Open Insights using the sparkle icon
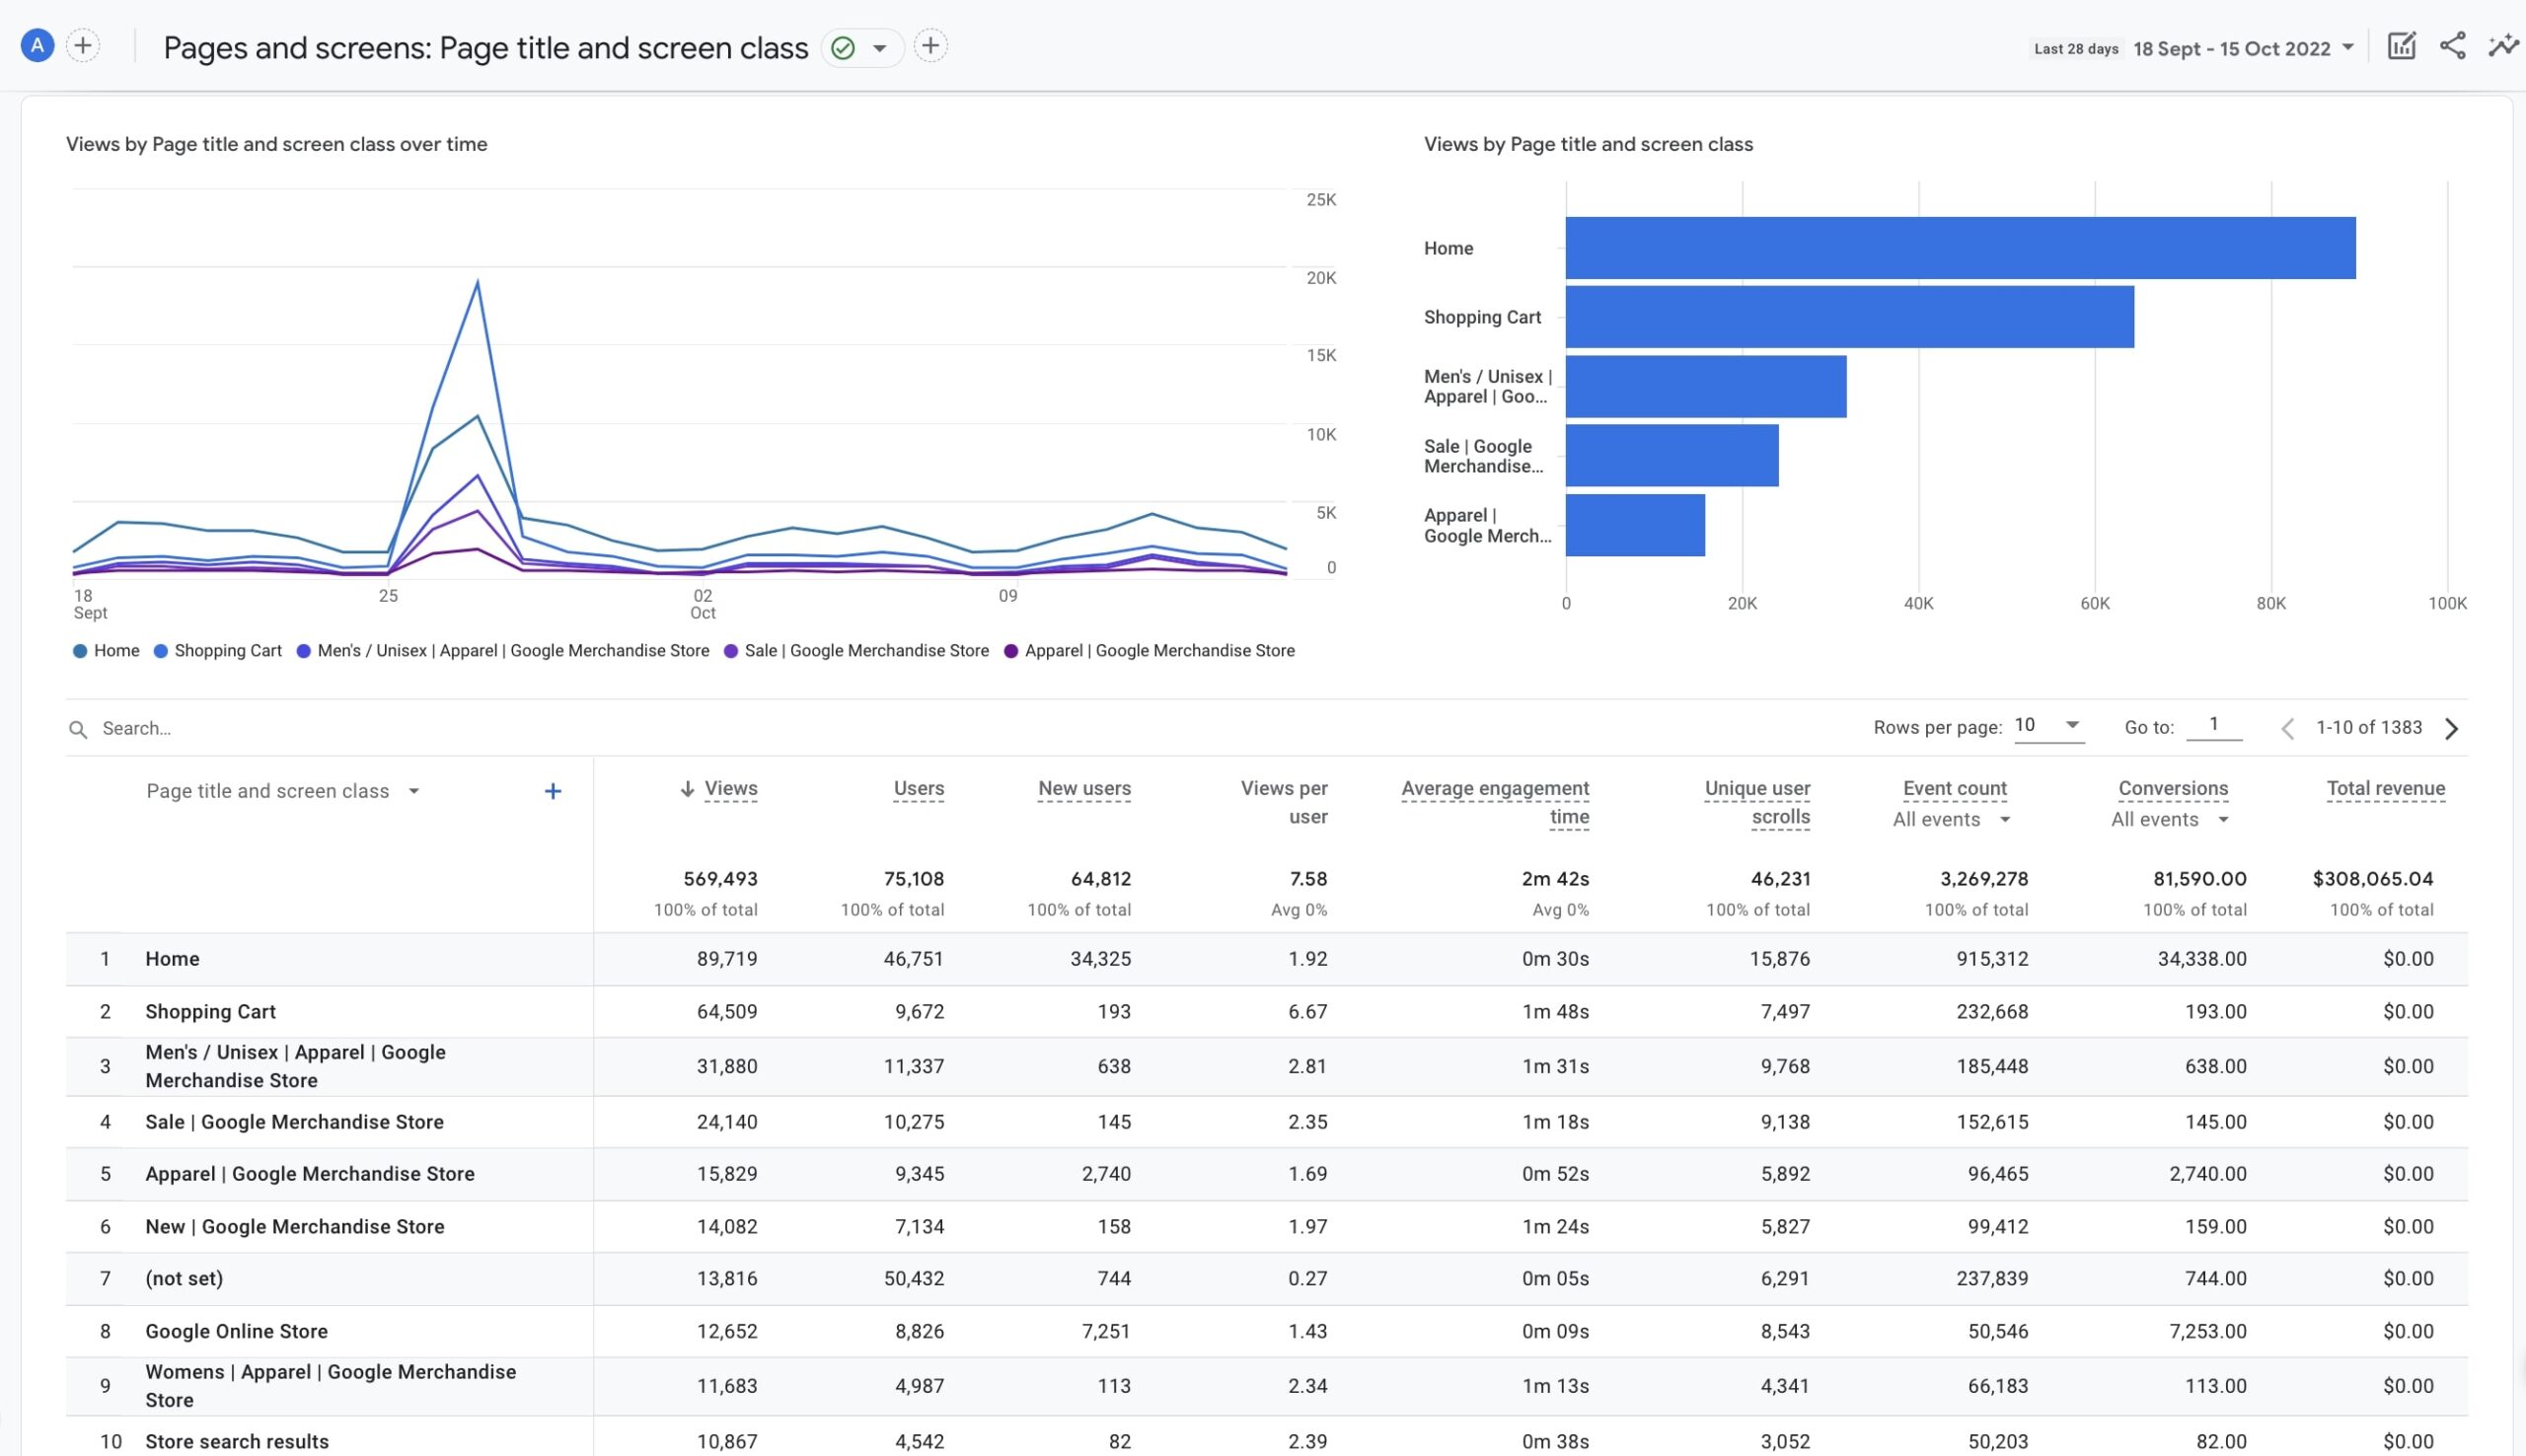This screenshot has height=1456, width=2526. pyautogui.click(x=2502, y=46)
